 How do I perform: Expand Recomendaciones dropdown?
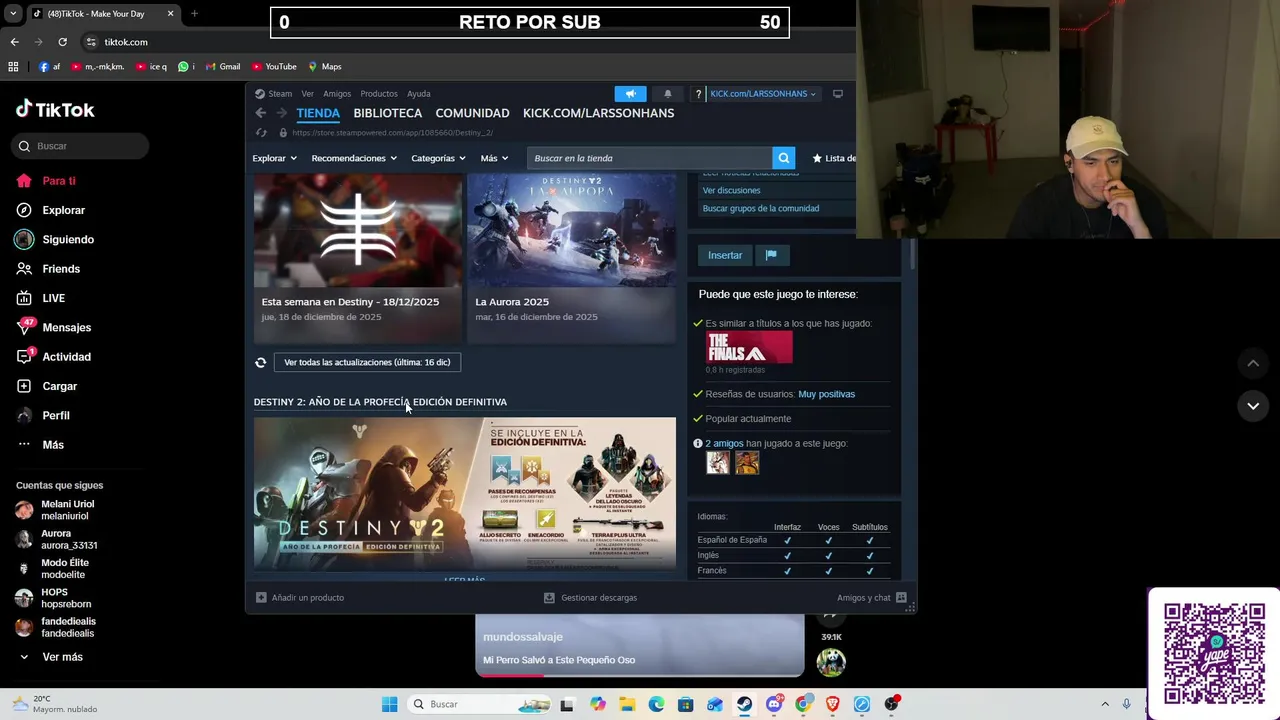[x=354, y=158]
